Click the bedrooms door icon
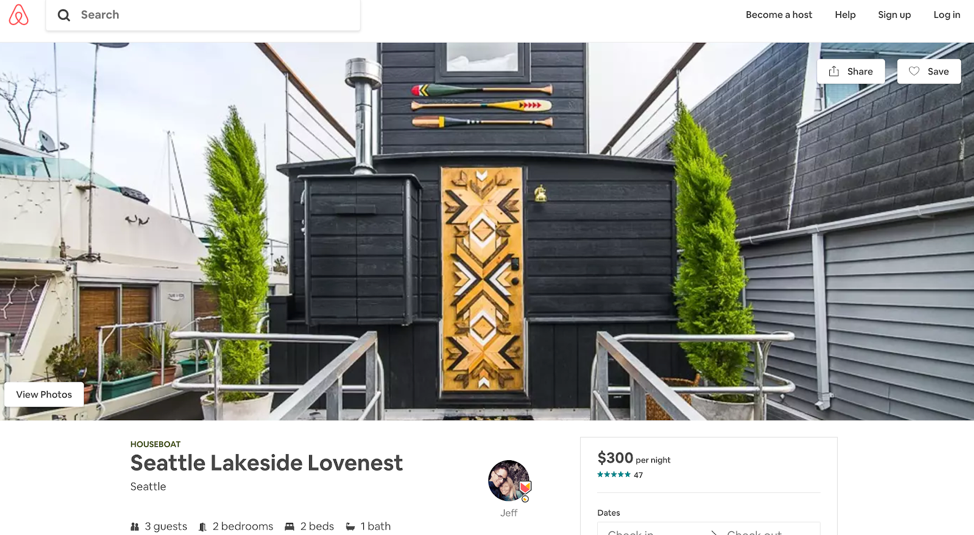Screen dimensions: 974x535 [x=203, y=526]
